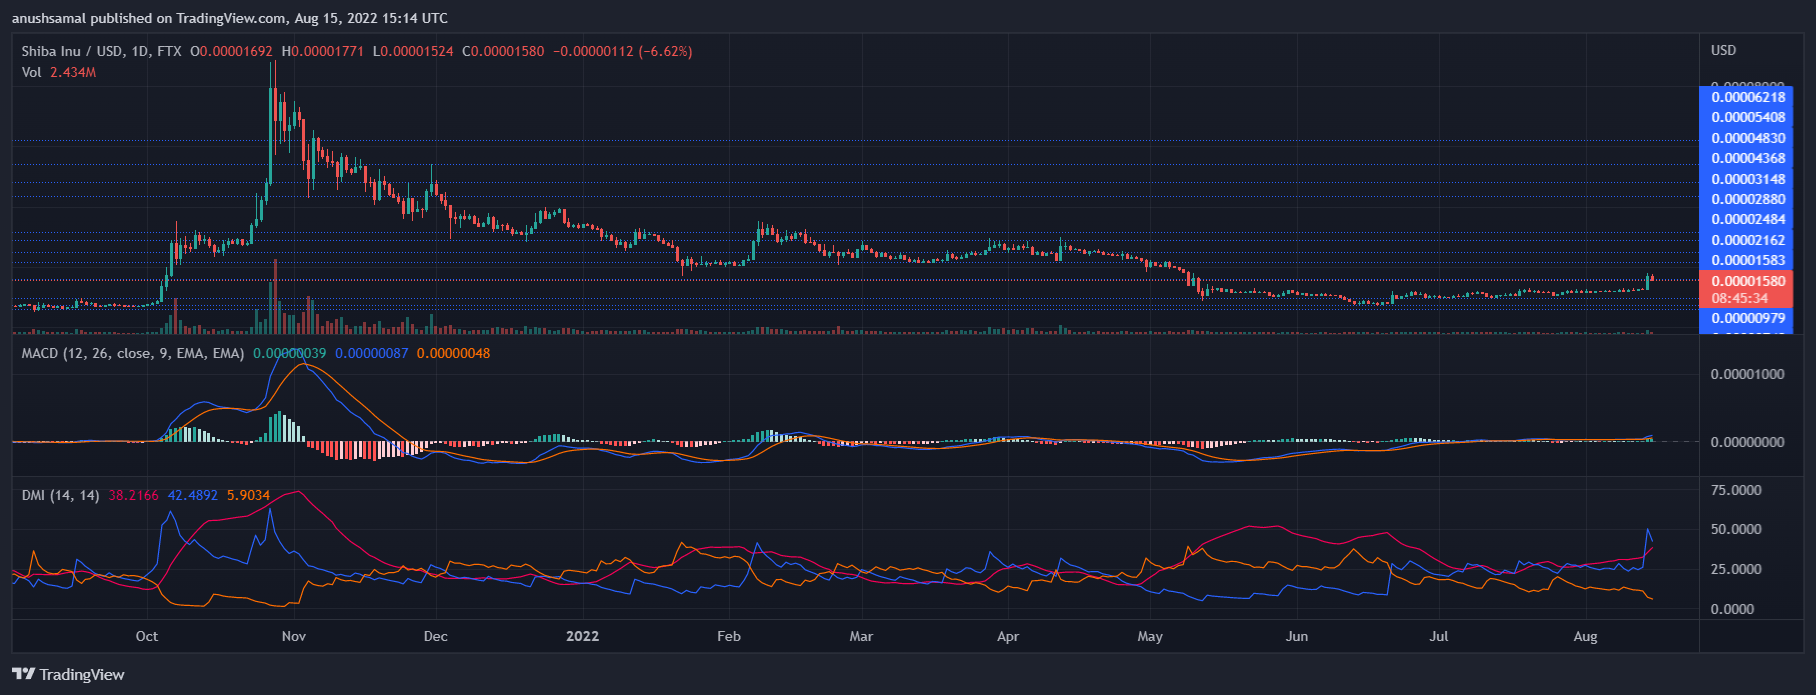Click the Apr label on the time axis
Viewport: 1816px width, 695px height.
click(1008, 636)
